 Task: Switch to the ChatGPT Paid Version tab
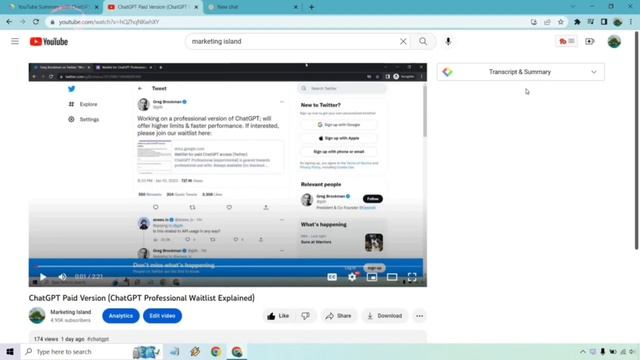tap(153, 7)
